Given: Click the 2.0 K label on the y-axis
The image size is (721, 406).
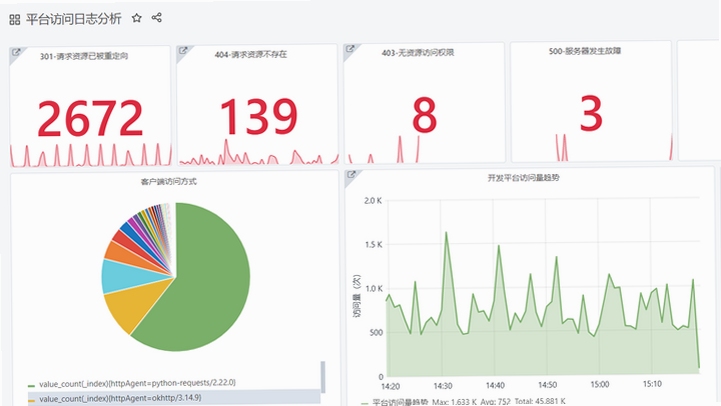Looking at the screenshot, I should point(373,201).
